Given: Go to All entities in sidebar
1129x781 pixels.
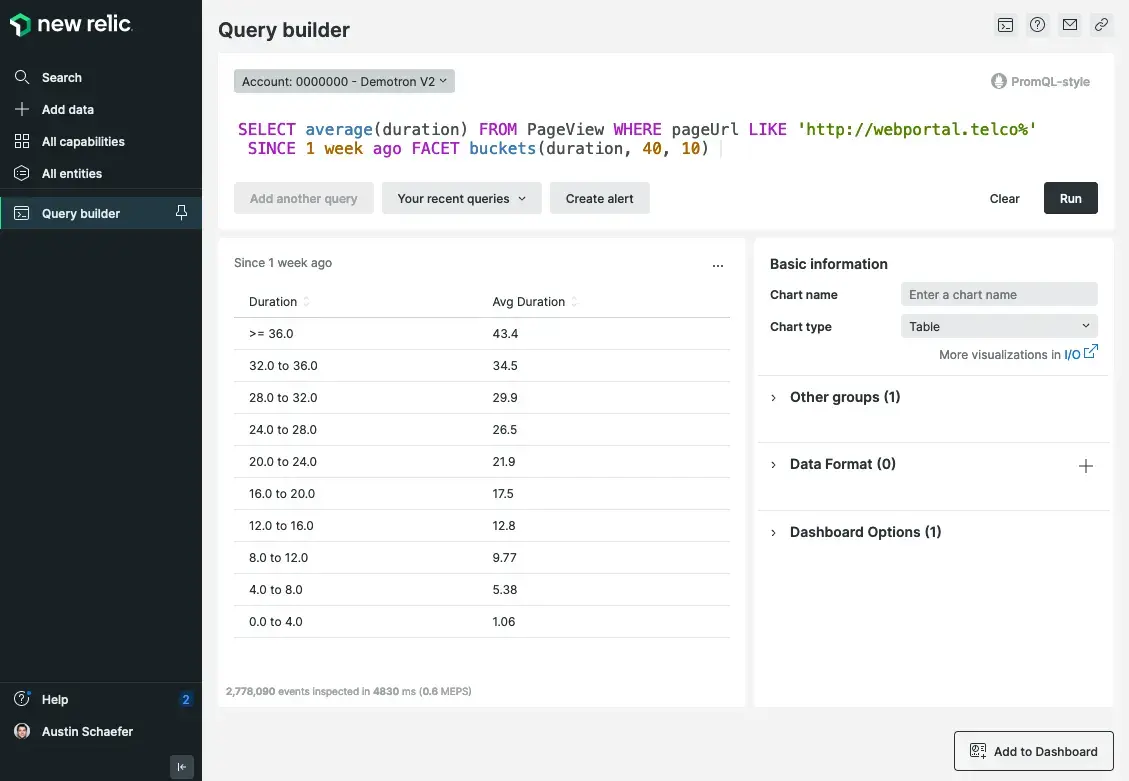Looking at the screenshot, I should [x=72, y=174].
